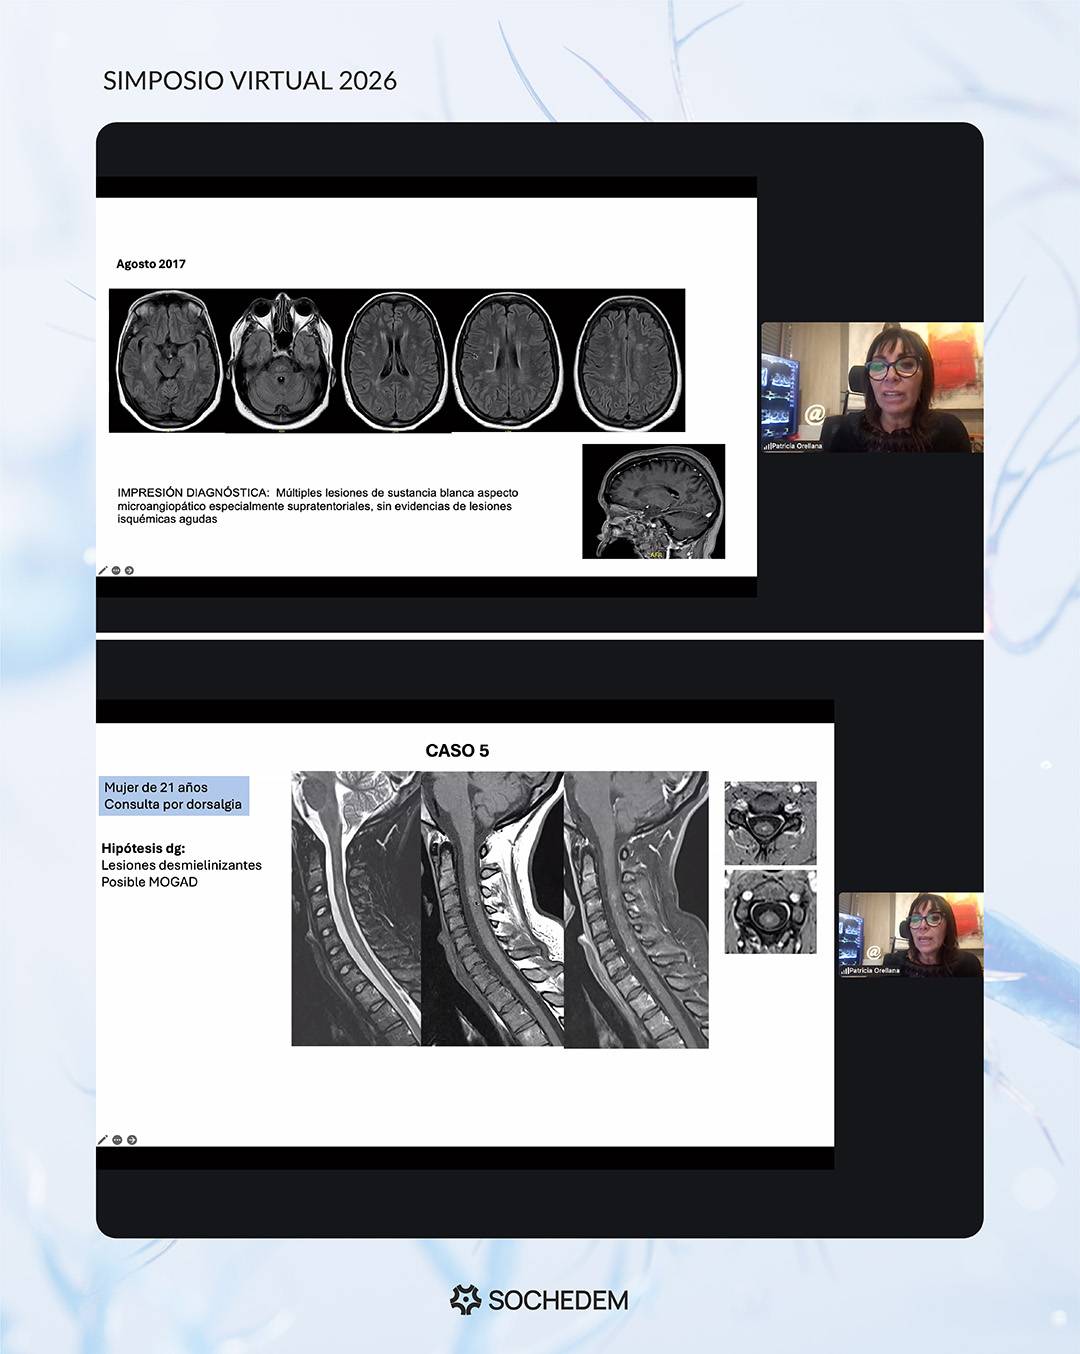1080x1354 pixels.
Task: Click the signal bars icon in the upper webcam label
Action: pos(767,446)
